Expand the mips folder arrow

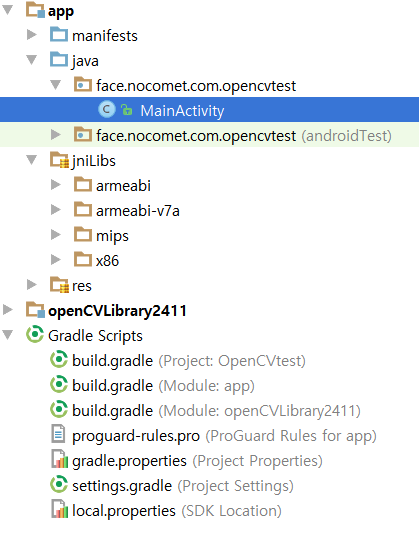pos(55,235)
